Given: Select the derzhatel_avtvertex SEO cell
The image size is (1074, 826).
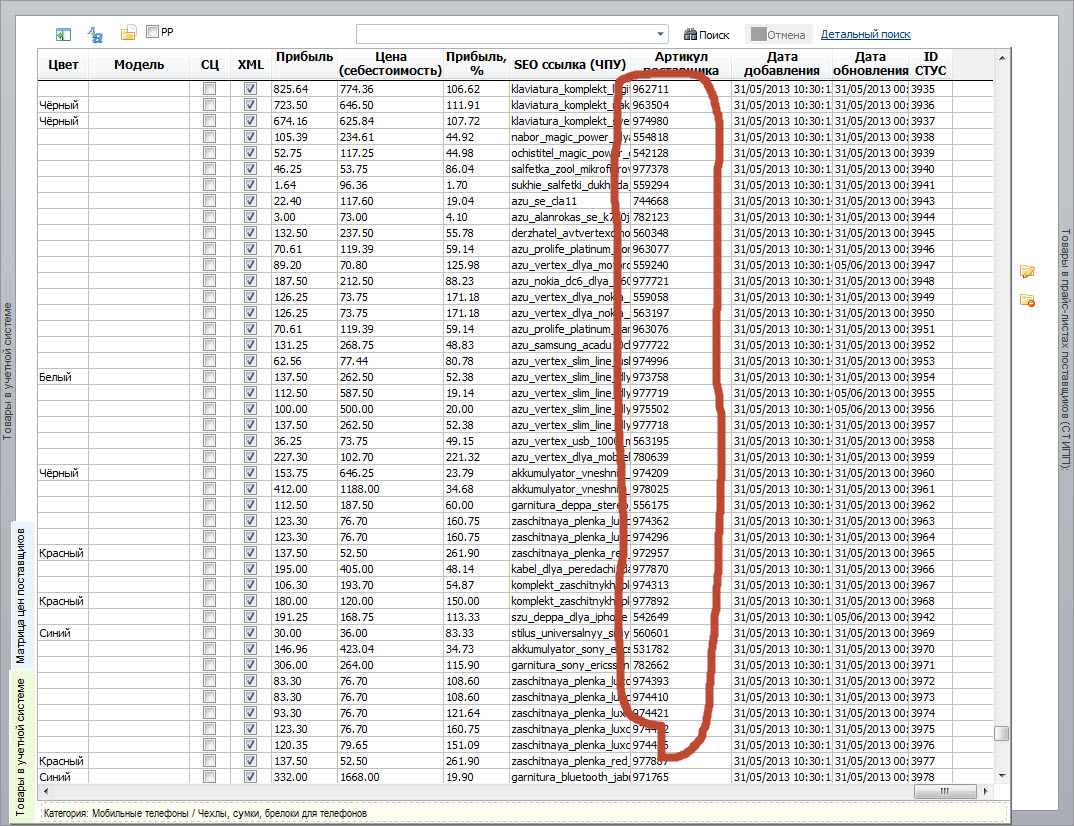Looking at the screenshot, I should tap(570, 233).
